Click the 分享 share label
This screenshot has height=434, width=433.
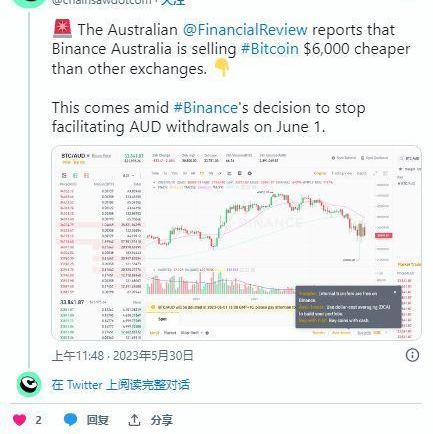(x=162, y=420)
